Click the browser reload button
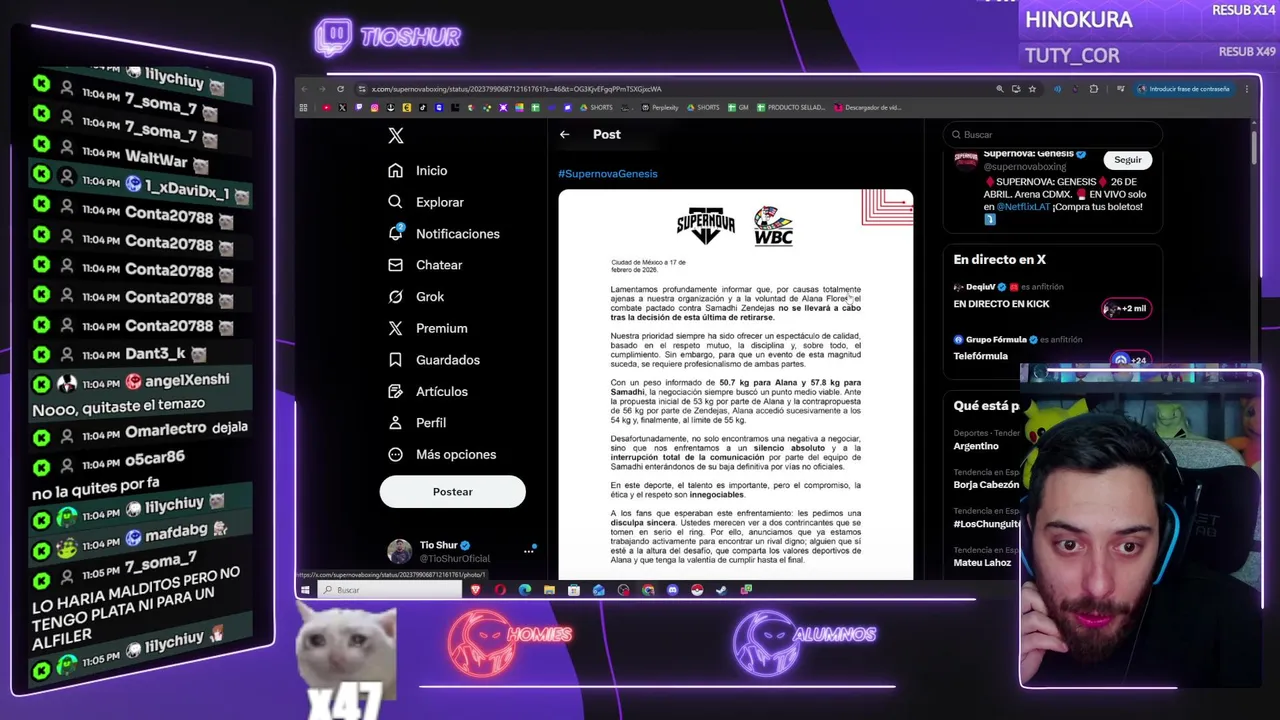Viewport: 1280px width, 720px height. point(340,89)
